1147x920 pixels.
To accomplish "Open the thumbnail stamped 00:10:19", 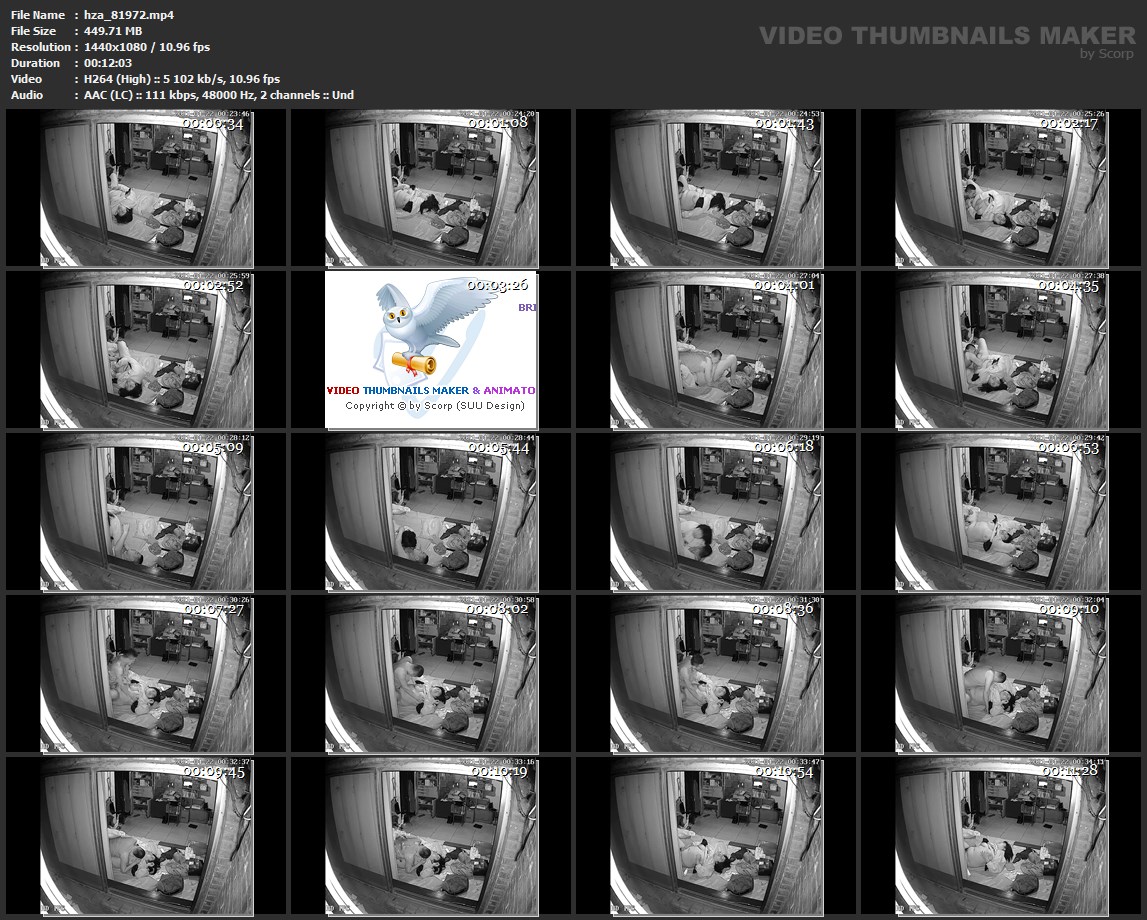I will (431, 836).
